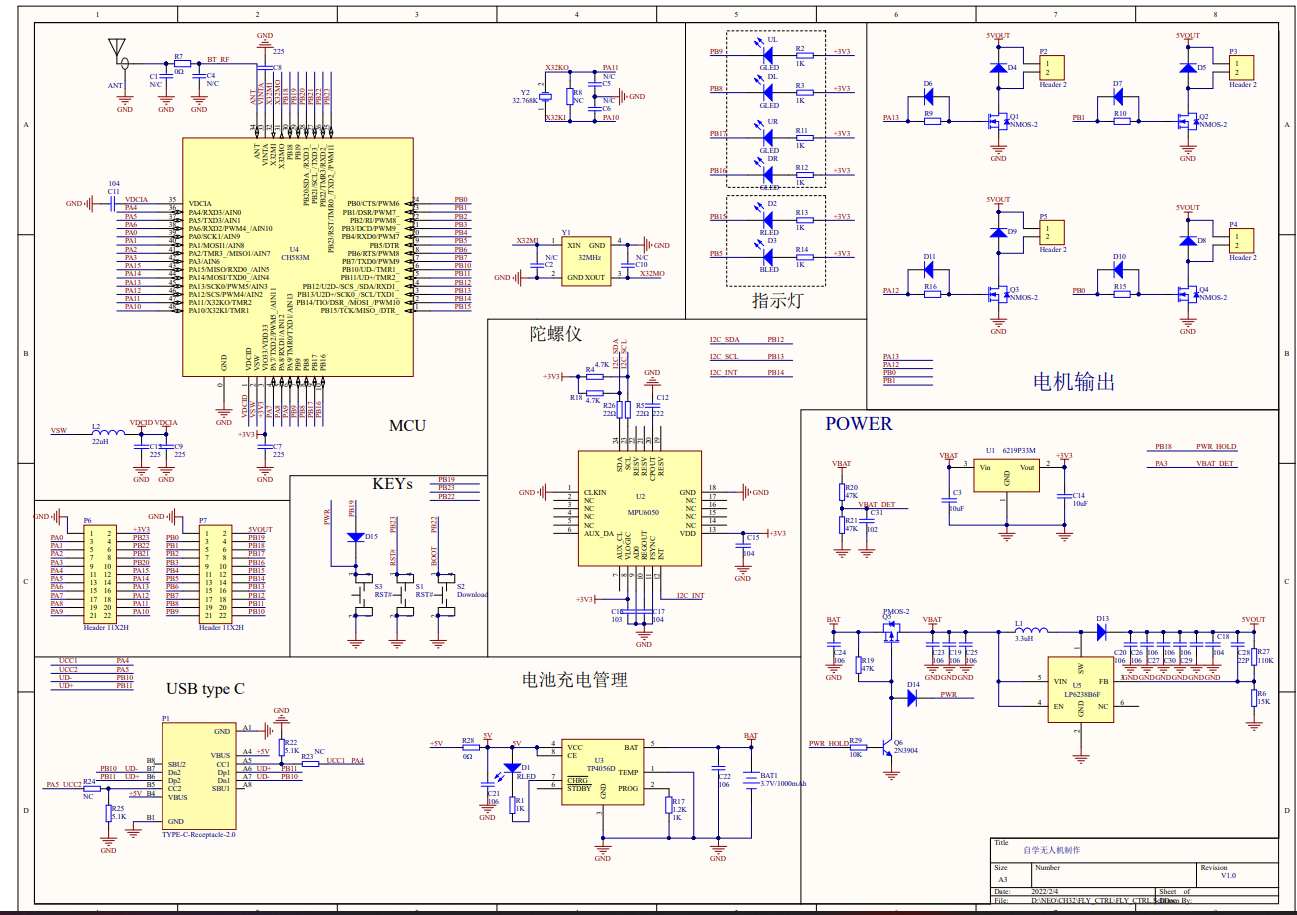Select the LP6238B6F boost converter U5
1297x915 pixels.
click(x=1080, y=687)
